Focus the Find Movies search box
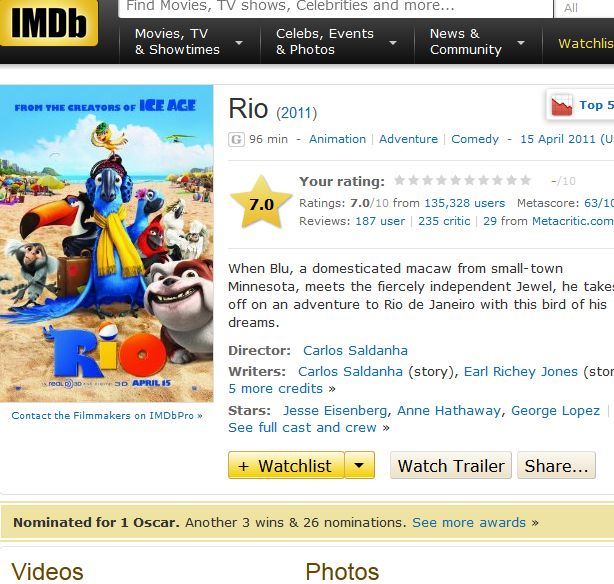This screenshot has height=584, width=614. click(x=336, y=8)
